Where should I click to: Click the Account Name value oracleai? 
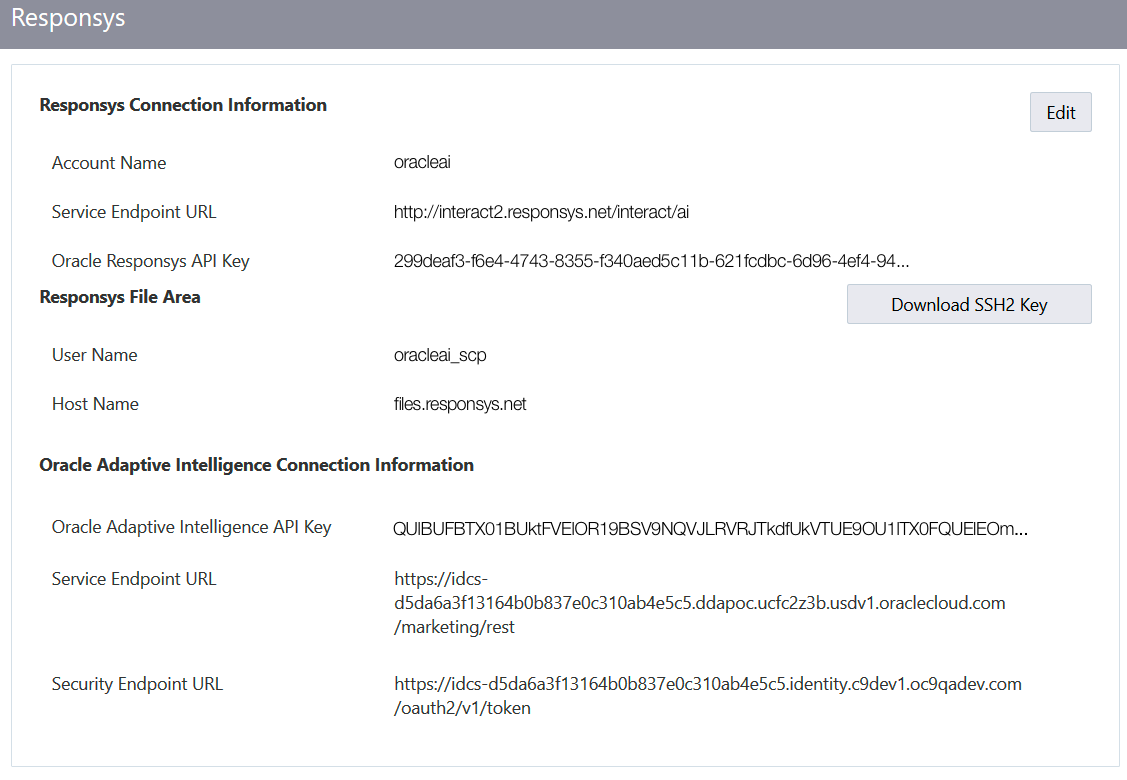422,162
